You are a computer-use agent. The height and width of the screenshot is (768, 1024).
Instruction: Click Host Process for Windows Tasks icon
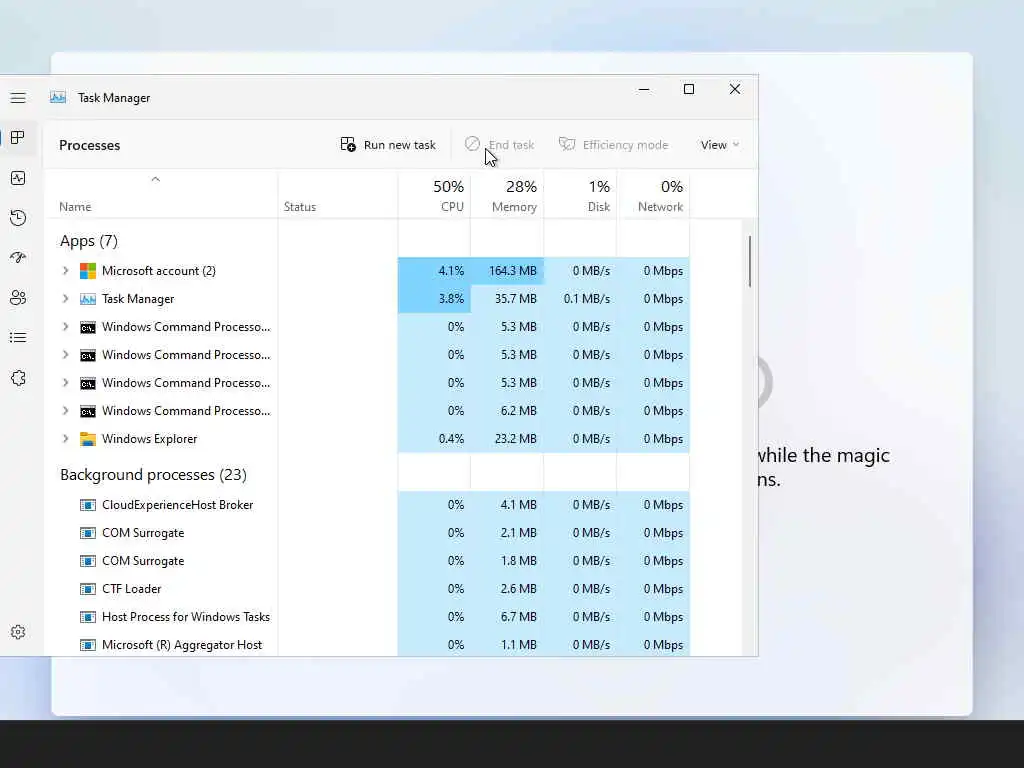click(x=88, y=617)
